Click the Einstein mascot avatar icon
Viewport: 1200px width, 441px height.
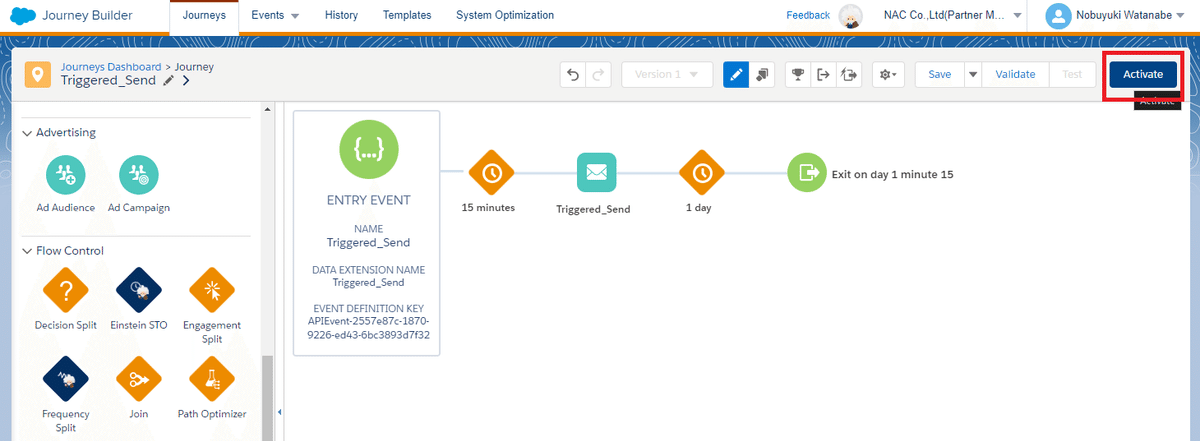(x=850, y=16)
